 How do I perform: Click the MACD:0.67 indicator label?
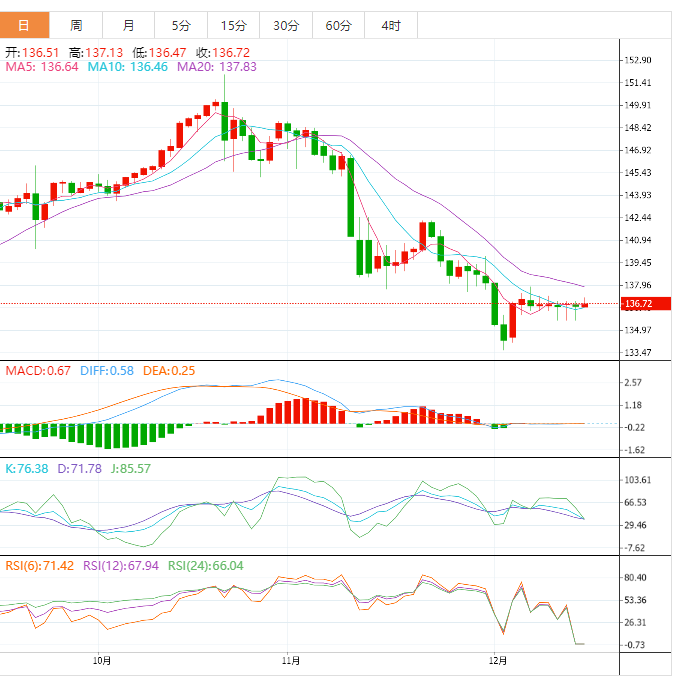[x=38, y=371]
